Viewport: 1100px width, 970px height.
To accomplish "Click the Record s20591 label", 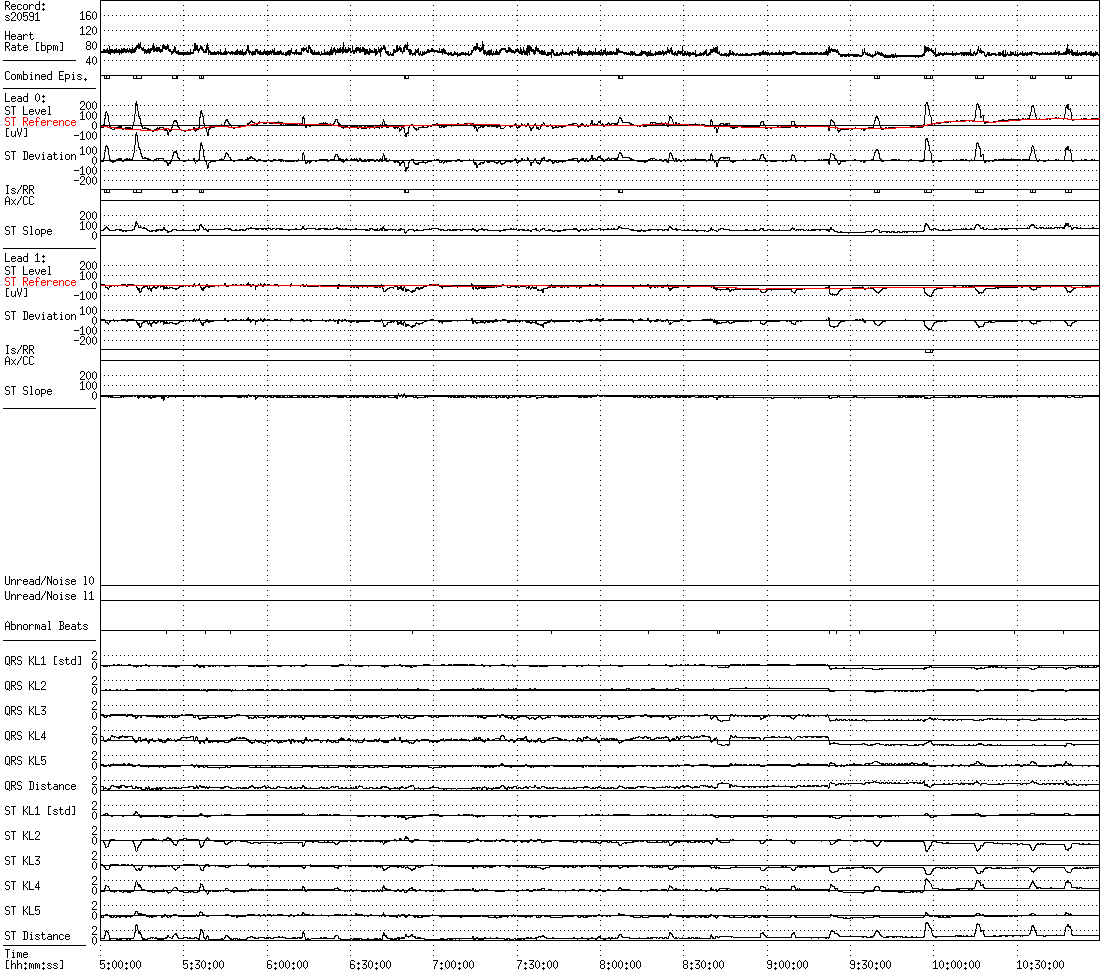I will [25, 12].
